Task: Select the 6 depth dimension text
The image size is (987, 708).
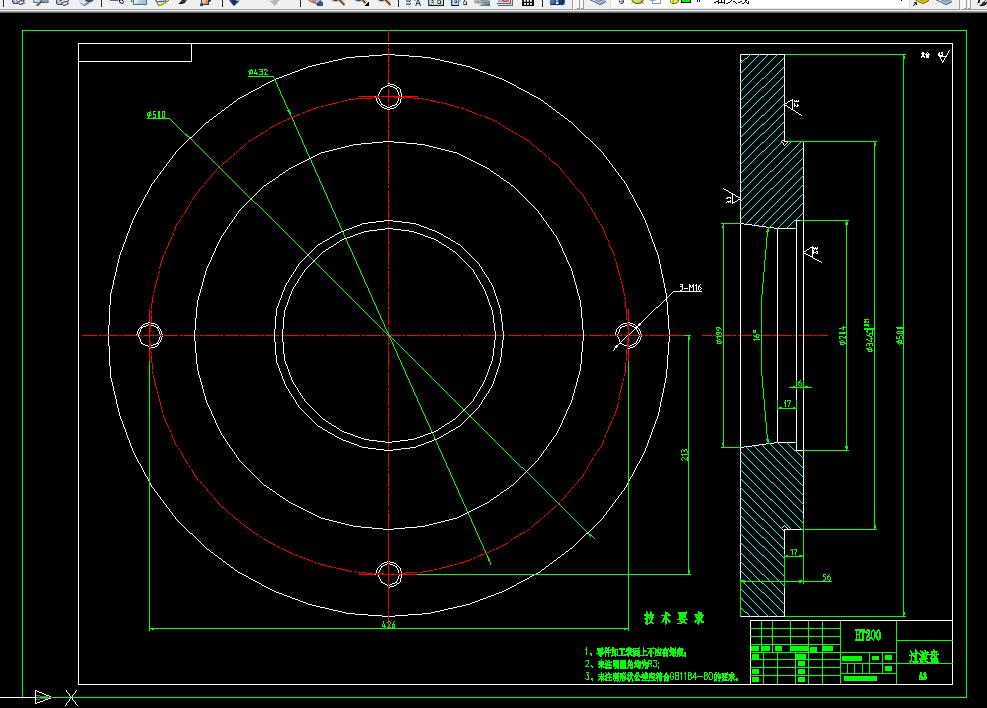Action: (800, 383)
